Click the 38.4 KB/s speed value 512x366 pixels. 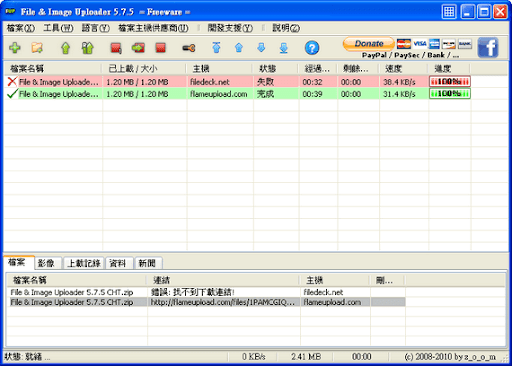click(399, 82)
